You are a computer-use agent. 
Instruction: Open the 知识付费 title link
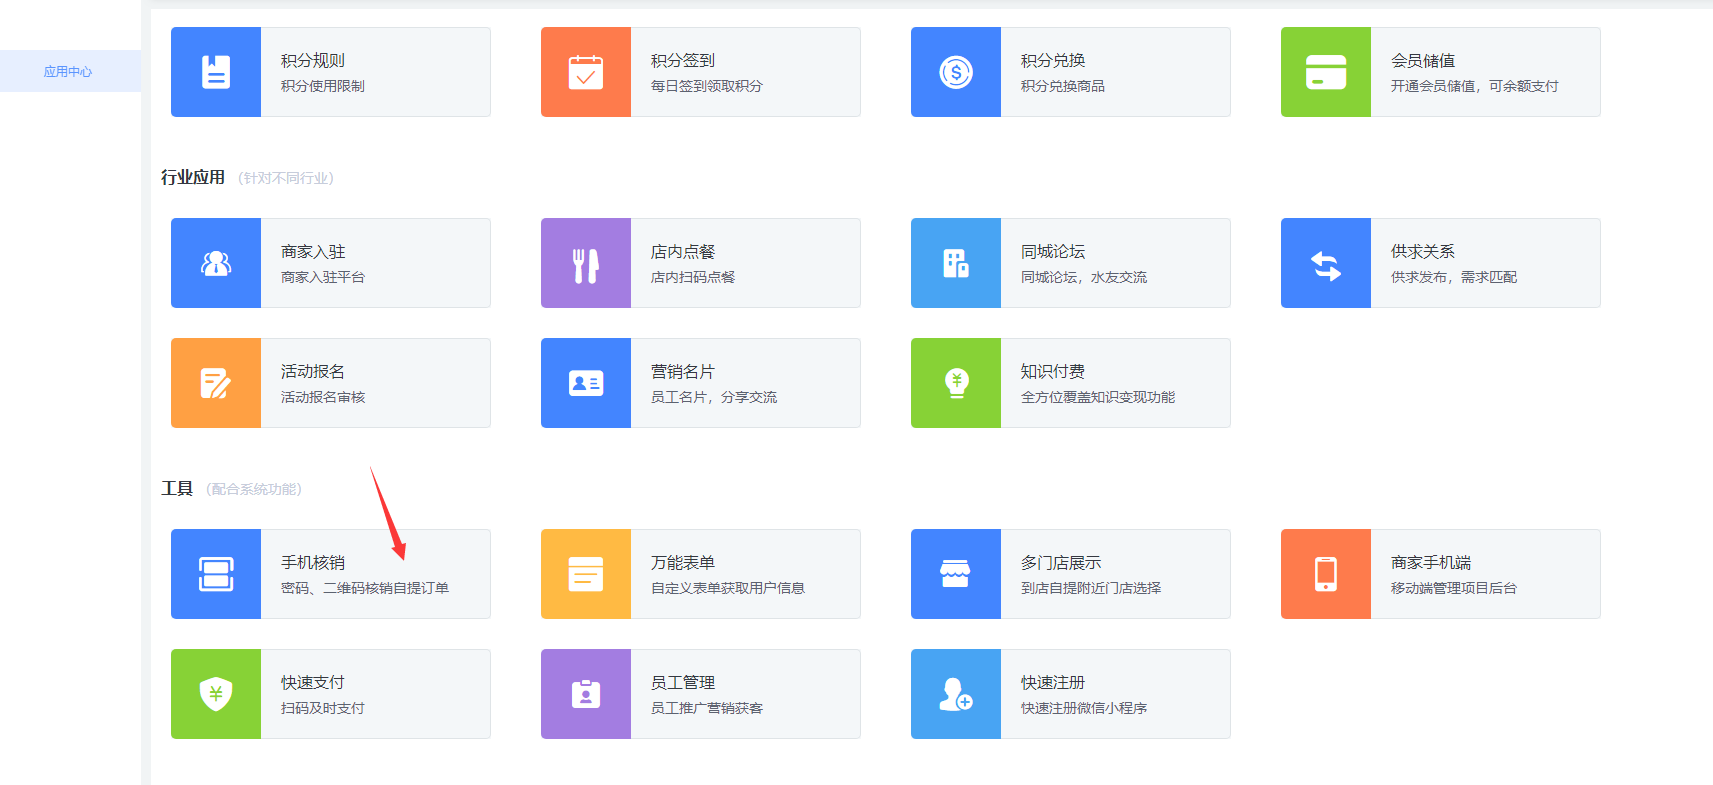click(x=1053, y=371)
